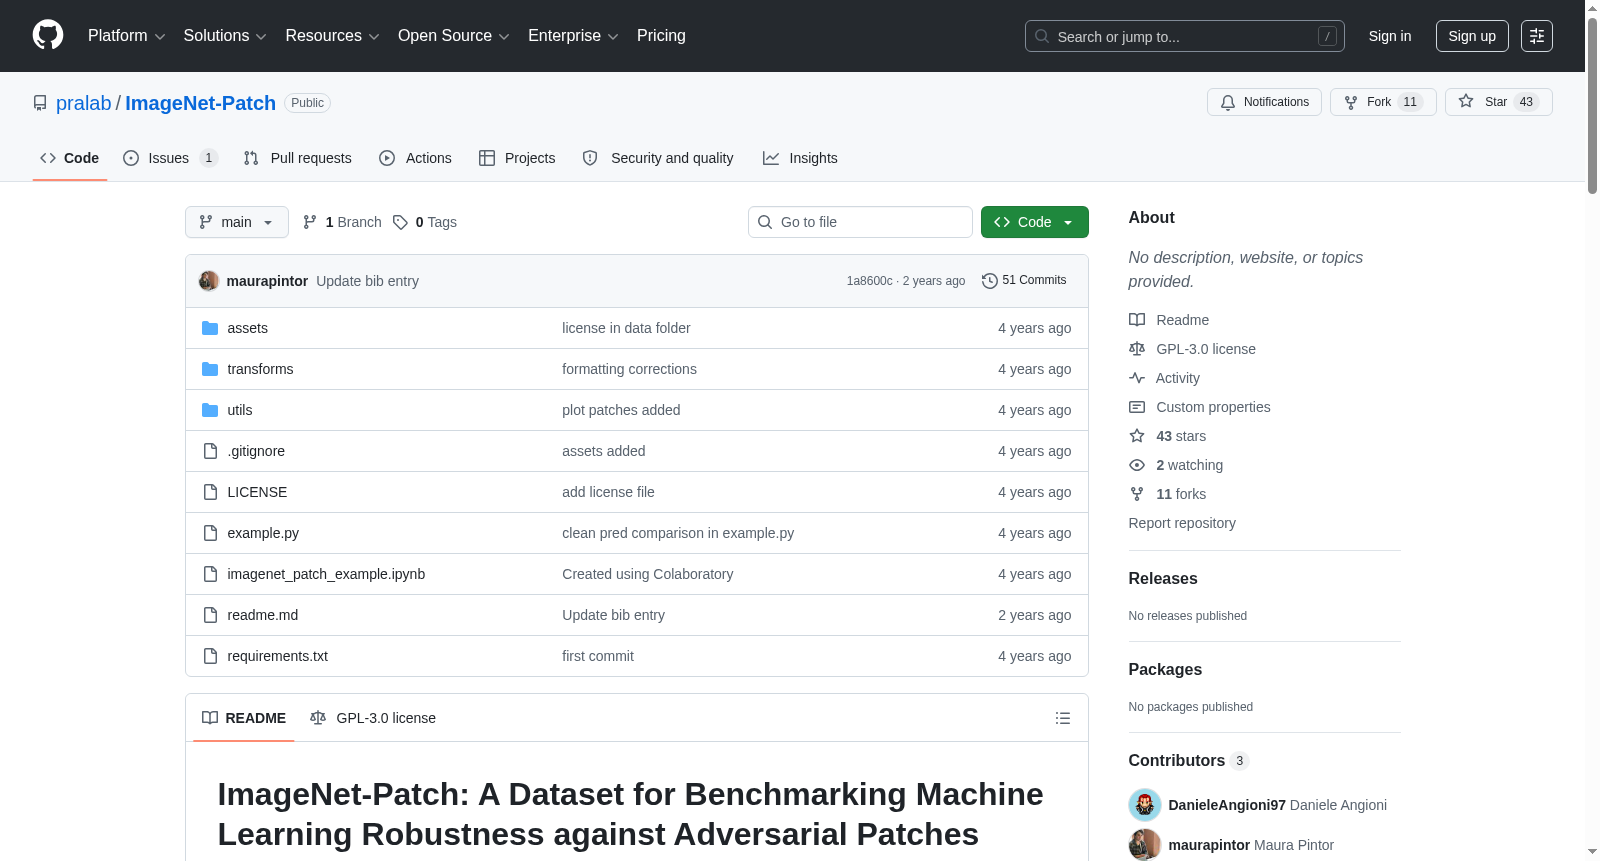1600x861 pixels.
Task: Click the example.py file icon
Action: tap(210, 533)
